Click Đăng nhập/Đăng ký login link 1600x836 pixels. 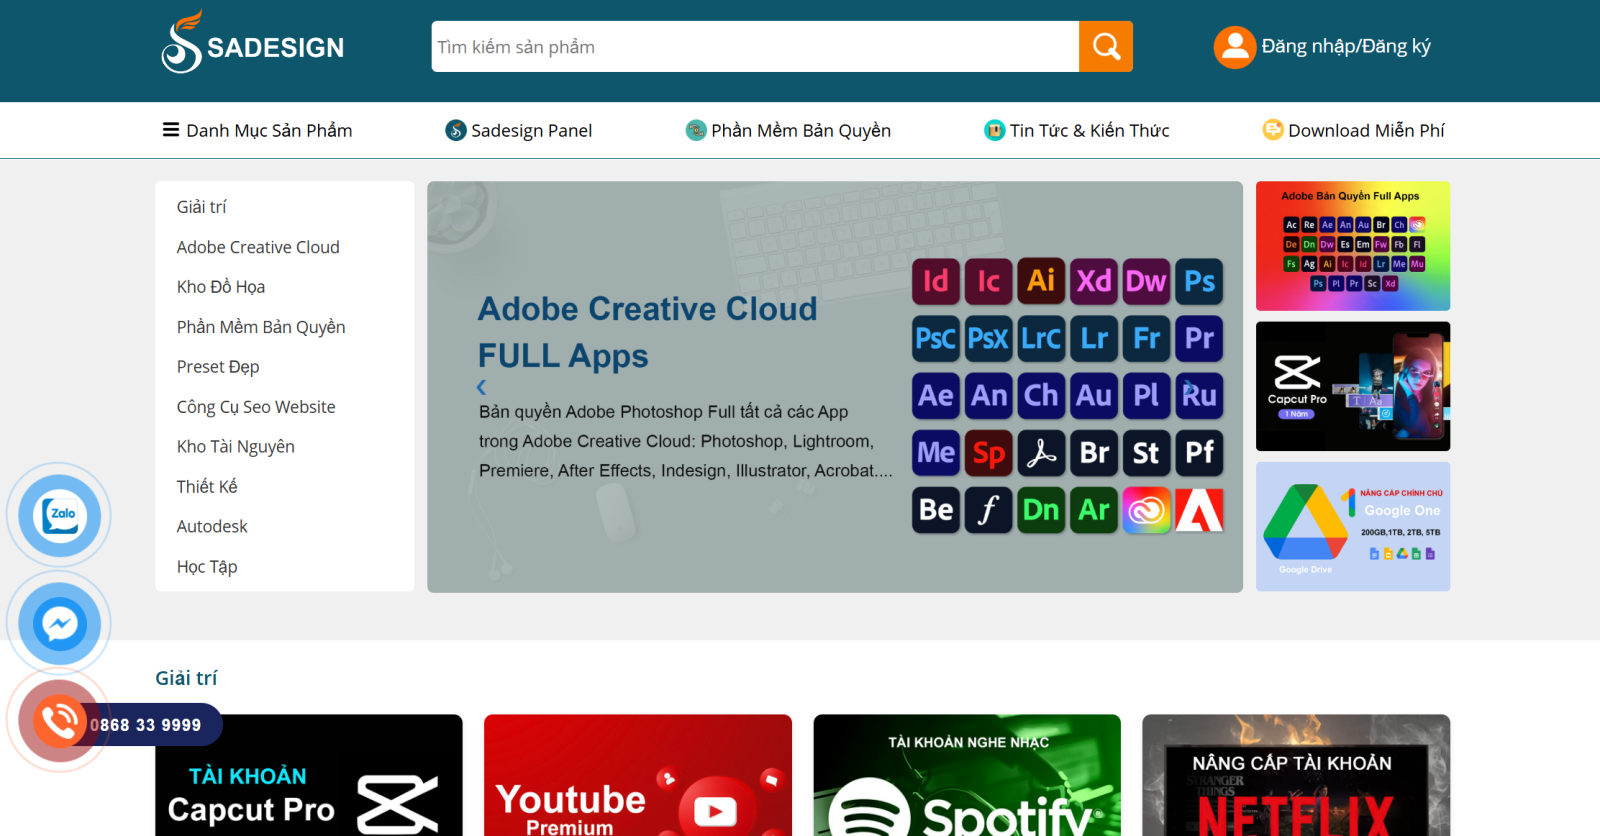(1346, 46)
